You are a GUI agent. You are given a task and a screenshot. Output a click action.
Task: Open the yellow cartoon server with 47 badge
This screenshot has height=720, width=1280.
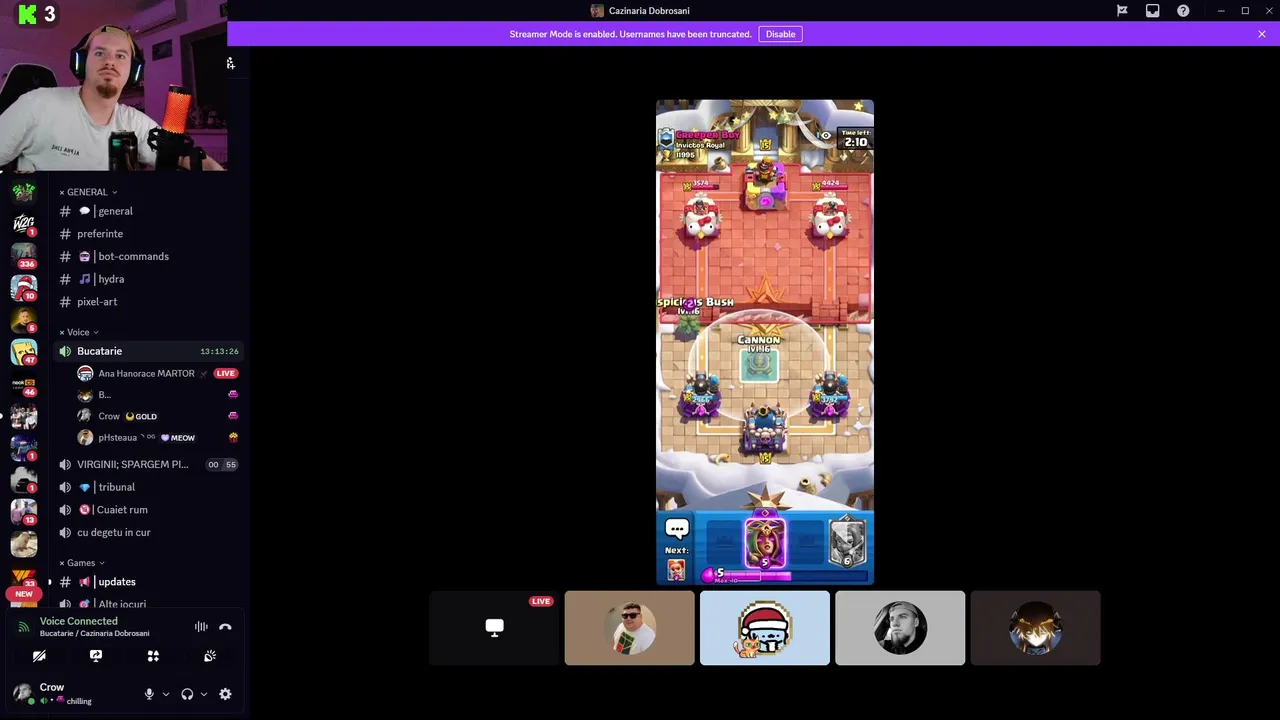(24, 352)
